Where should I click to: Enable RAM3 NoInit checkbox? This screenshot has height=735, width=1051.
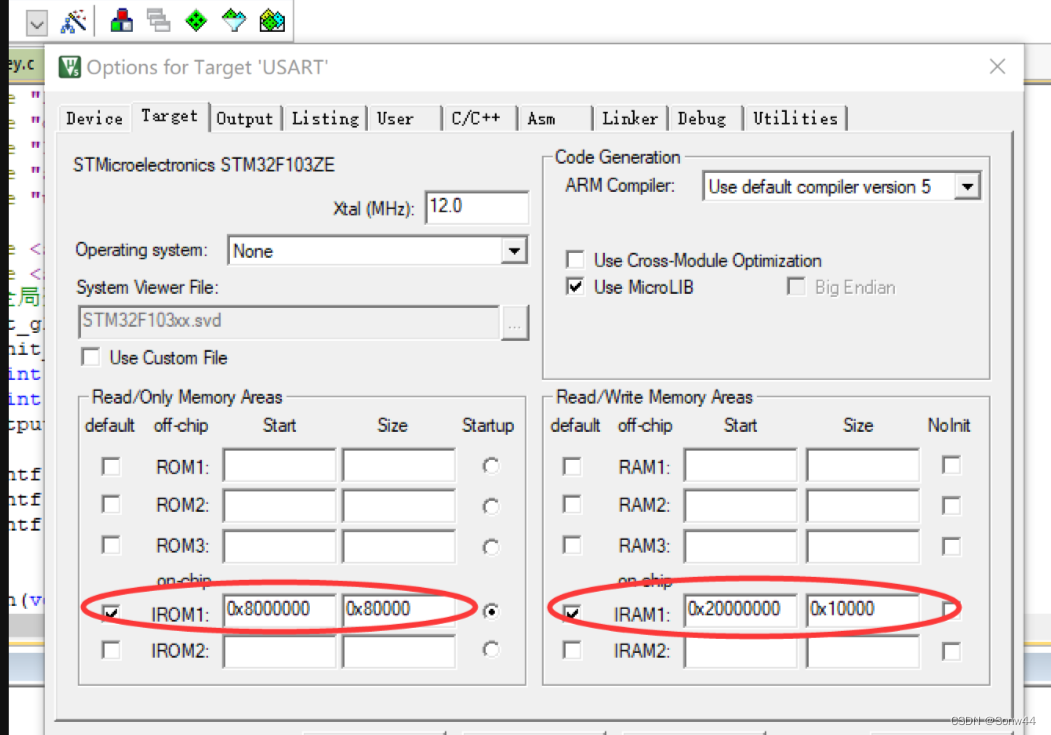951,546
